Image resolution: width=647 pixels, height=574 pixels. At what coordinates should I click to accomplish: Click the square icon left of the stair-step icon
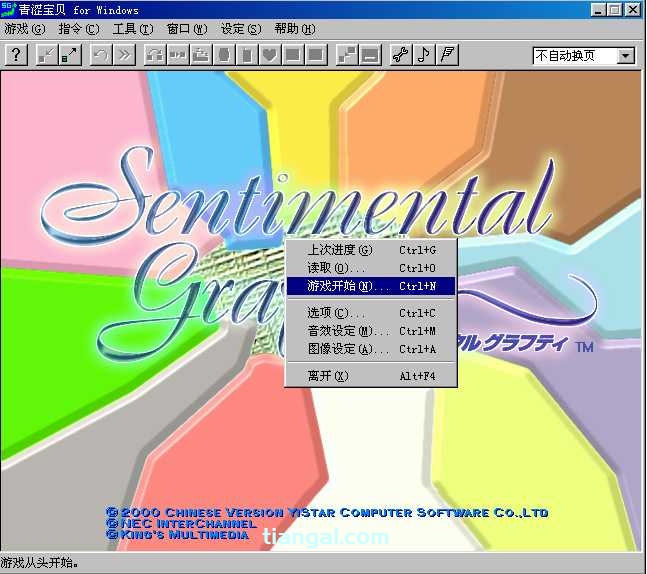click(x=316, y=54)
